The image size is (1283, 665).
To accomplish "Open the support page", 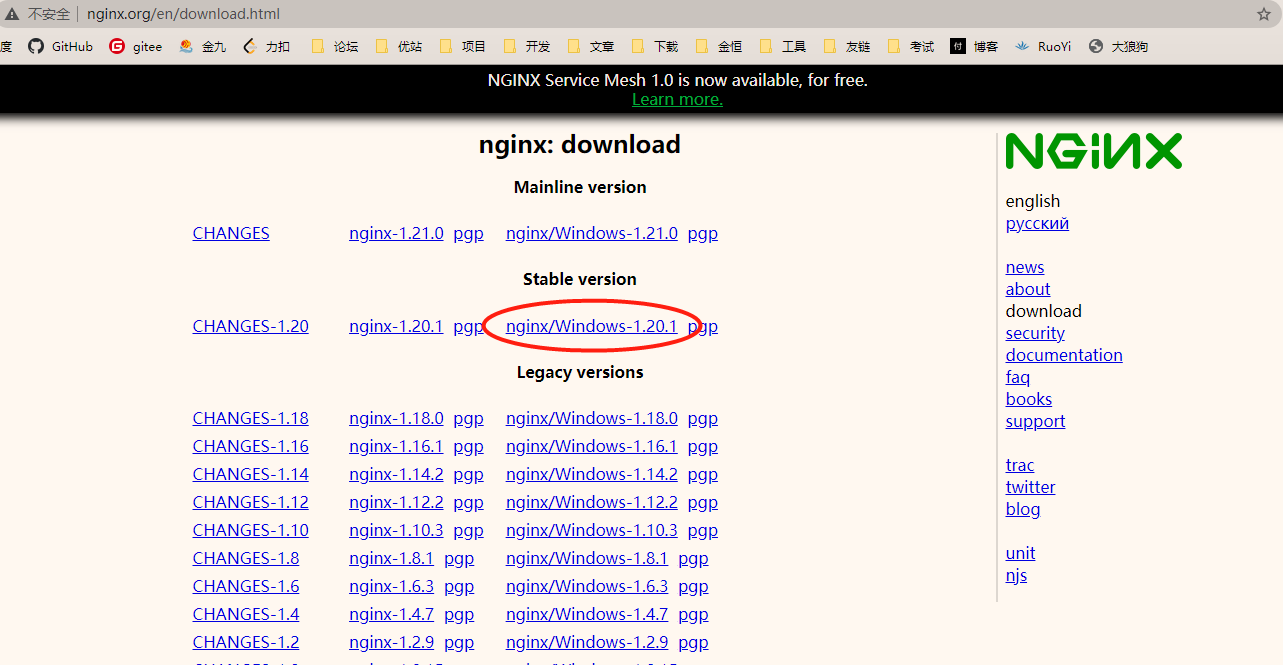I will point(1035,421).
